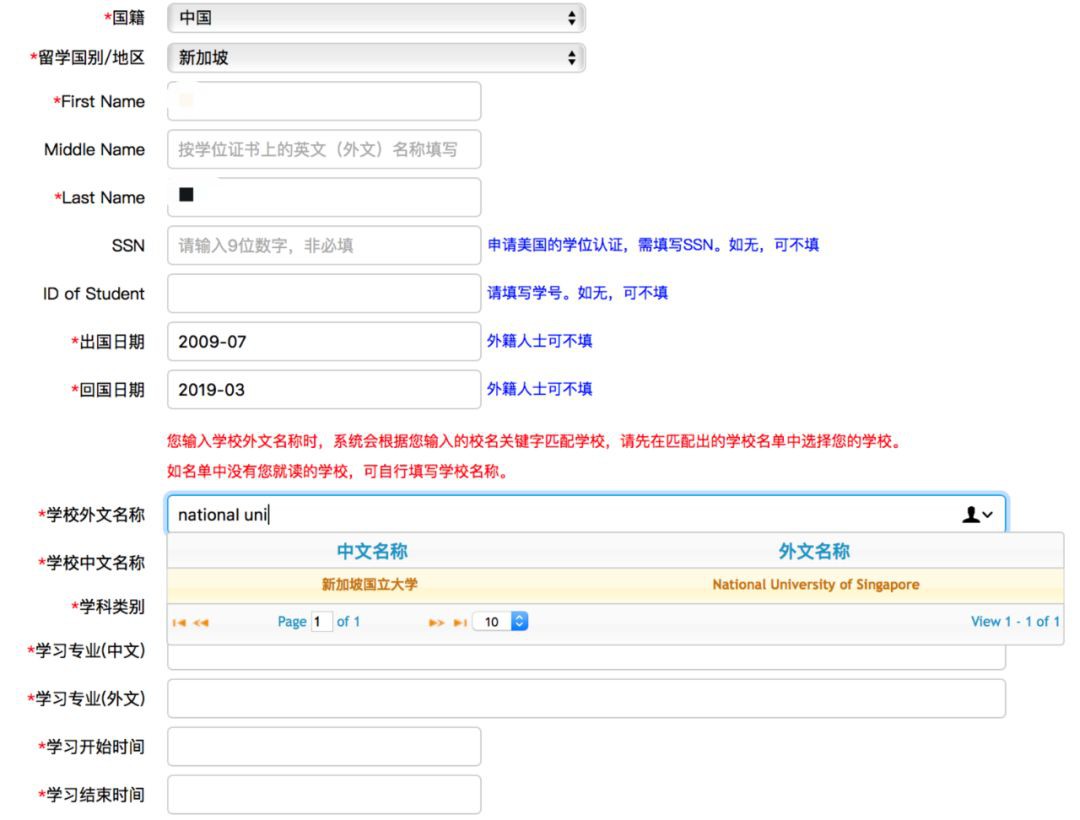Viewport: 1080px width, 820px height.
Task: Go to first page in school list pager
Action: click(x=178, y=622)
